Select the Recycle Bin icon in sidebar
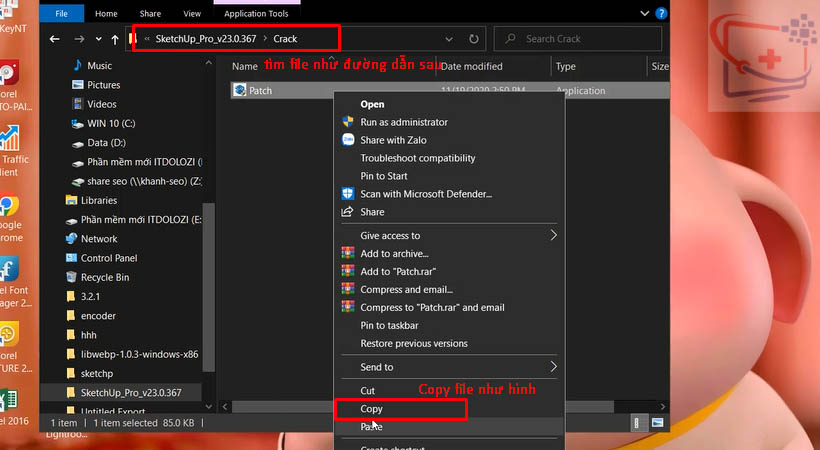 [71, 277]
